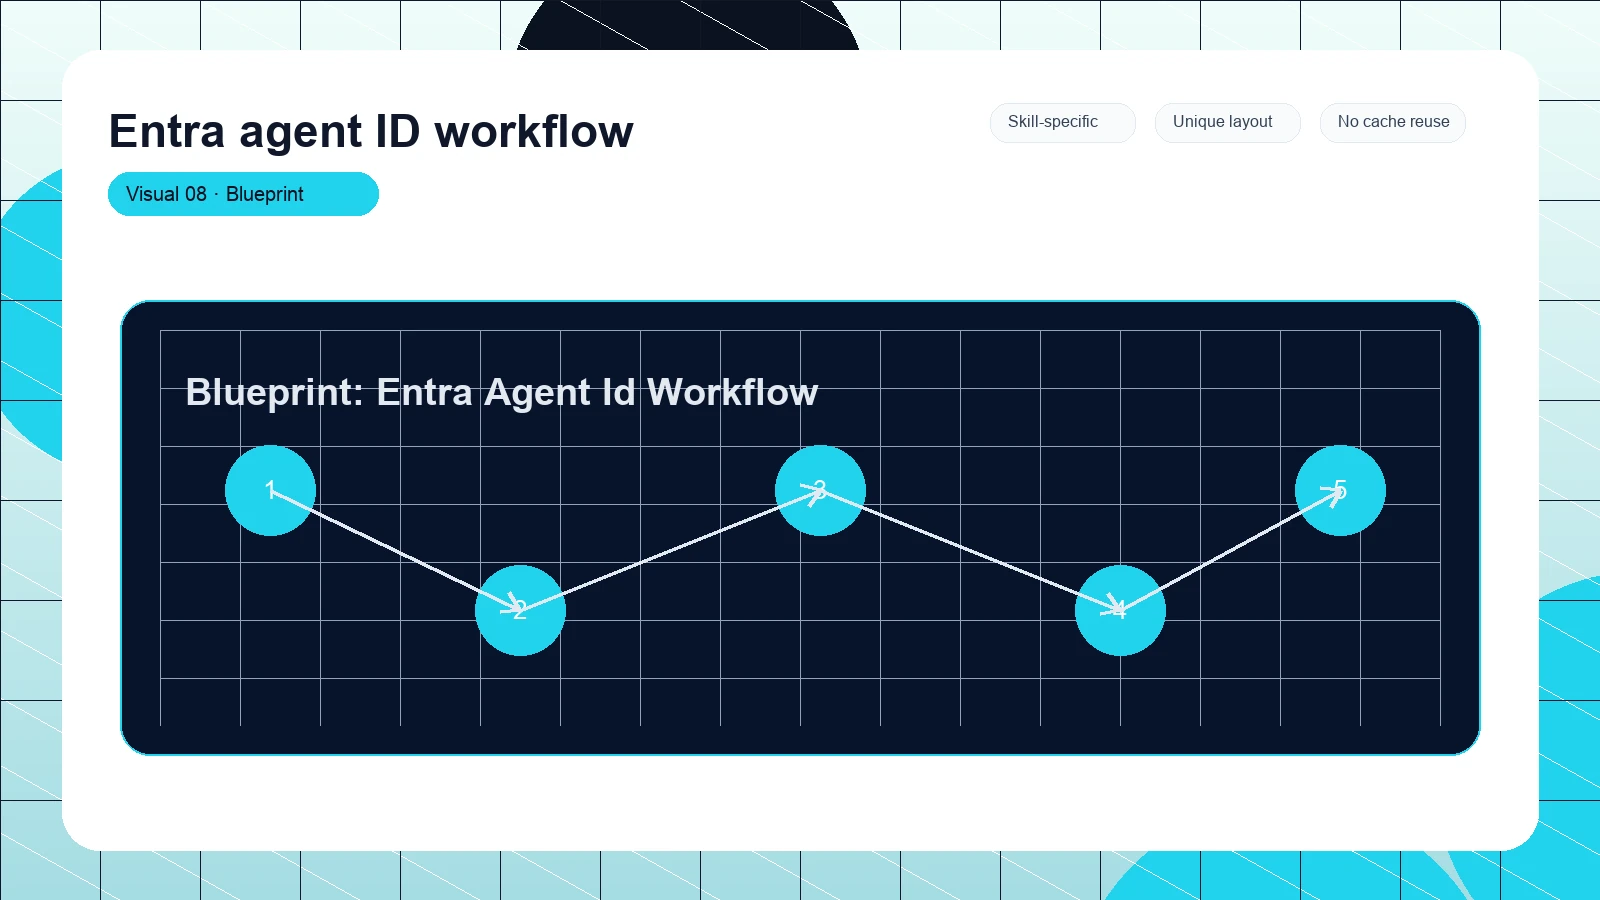Select workflow node 3 circle

point(820,490)
